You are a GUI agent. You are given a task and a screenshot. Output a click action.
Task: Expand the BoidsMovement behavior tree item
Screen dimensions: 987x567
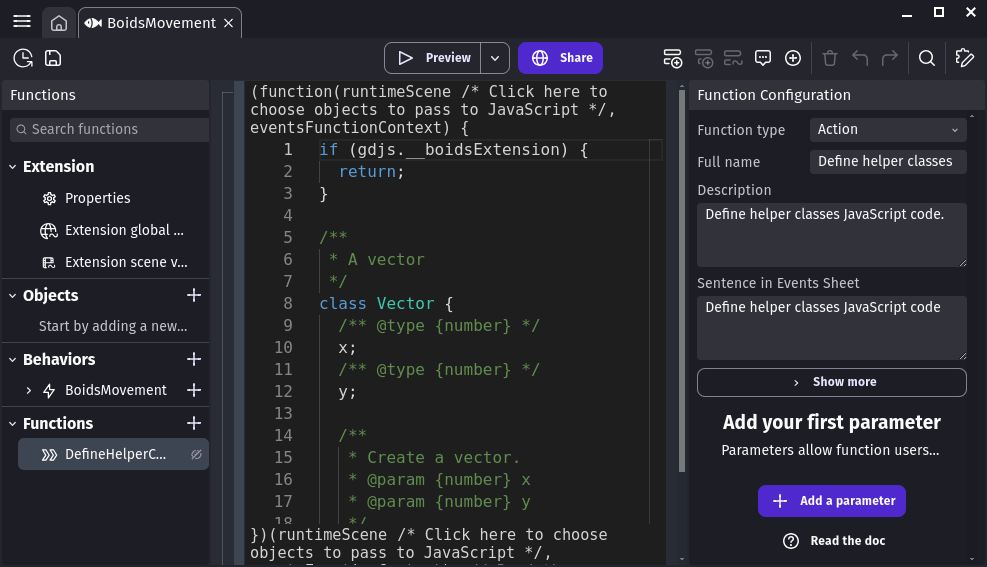[29, 390]
